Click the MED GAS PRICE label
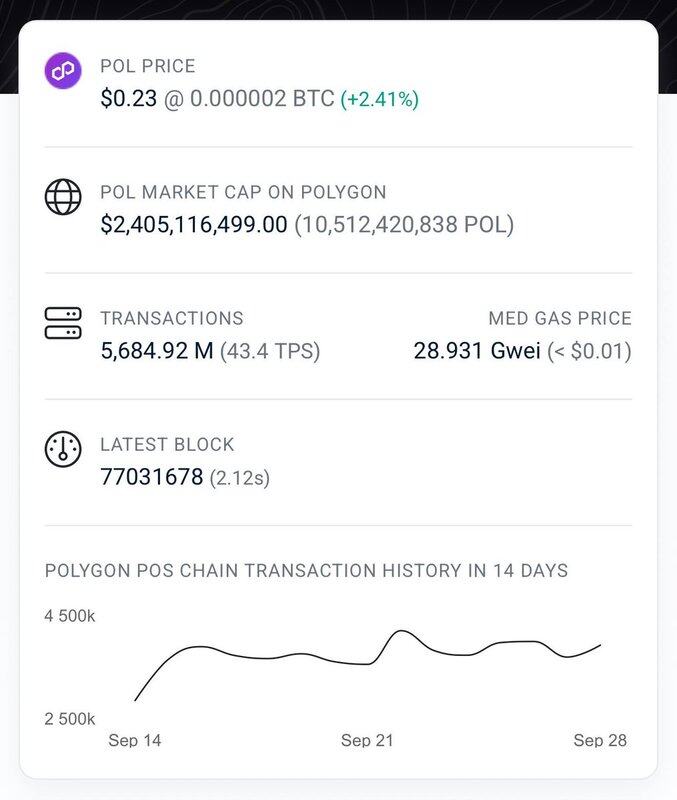677x800 pixels. (560, 318)
